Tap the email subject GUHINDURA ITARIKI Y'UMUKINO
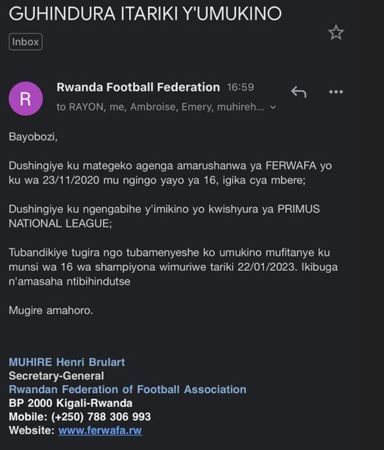Screen dimensions: 384x450 pyautogui.click(x=145, y=14)
